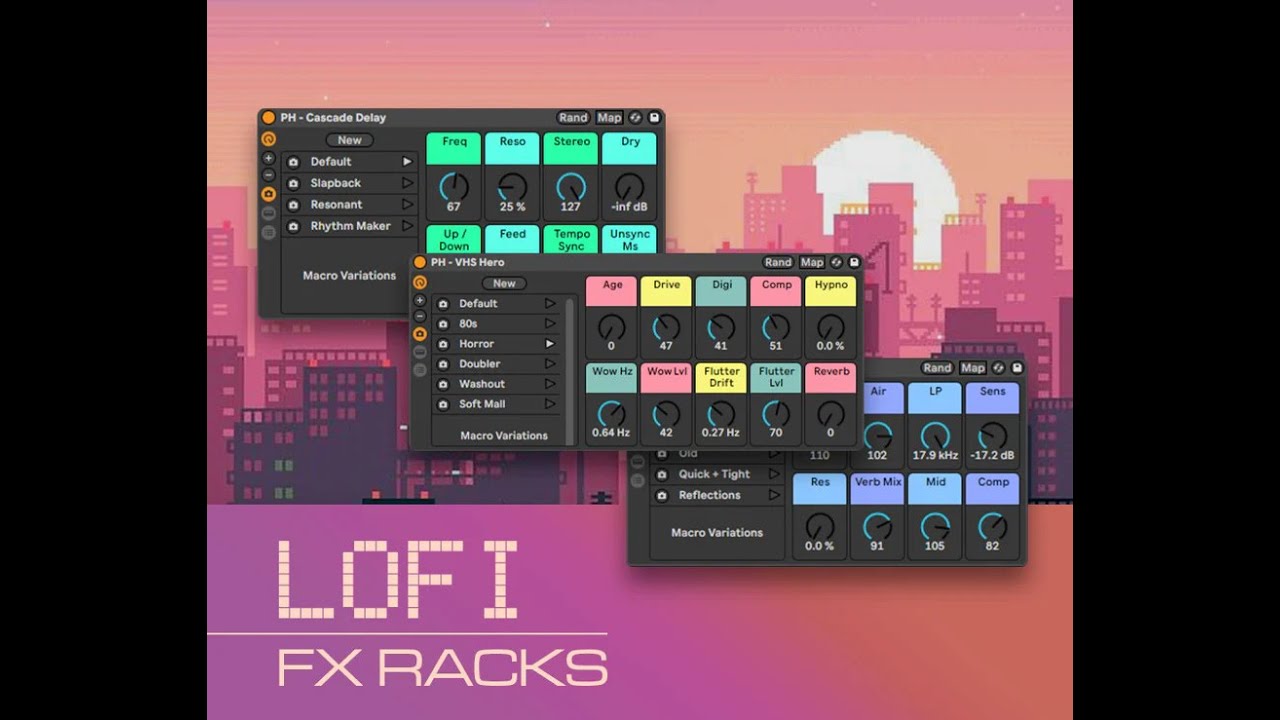Click VHS Hero variations list scrollbar
The width and height of the screenshot is (1280, 720).
click(570, 370)
